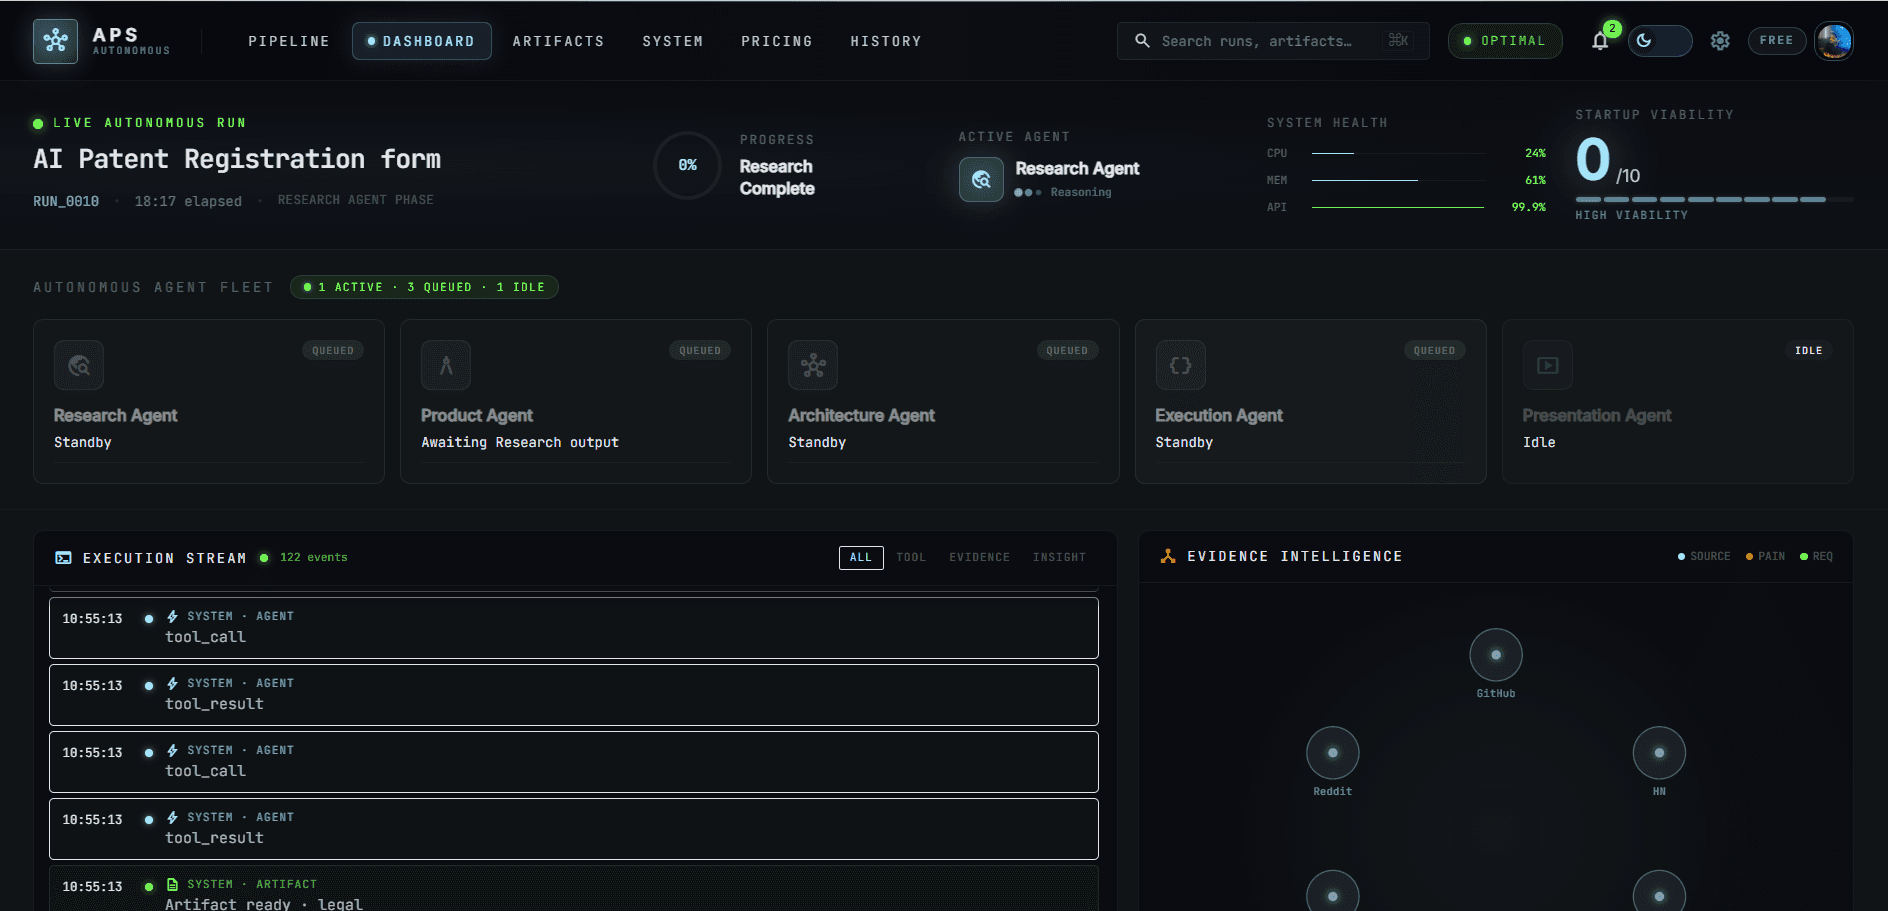1888x911 pixels.
Task: Click 'Awaiting Research output' status text
Action: coord(520,442)
